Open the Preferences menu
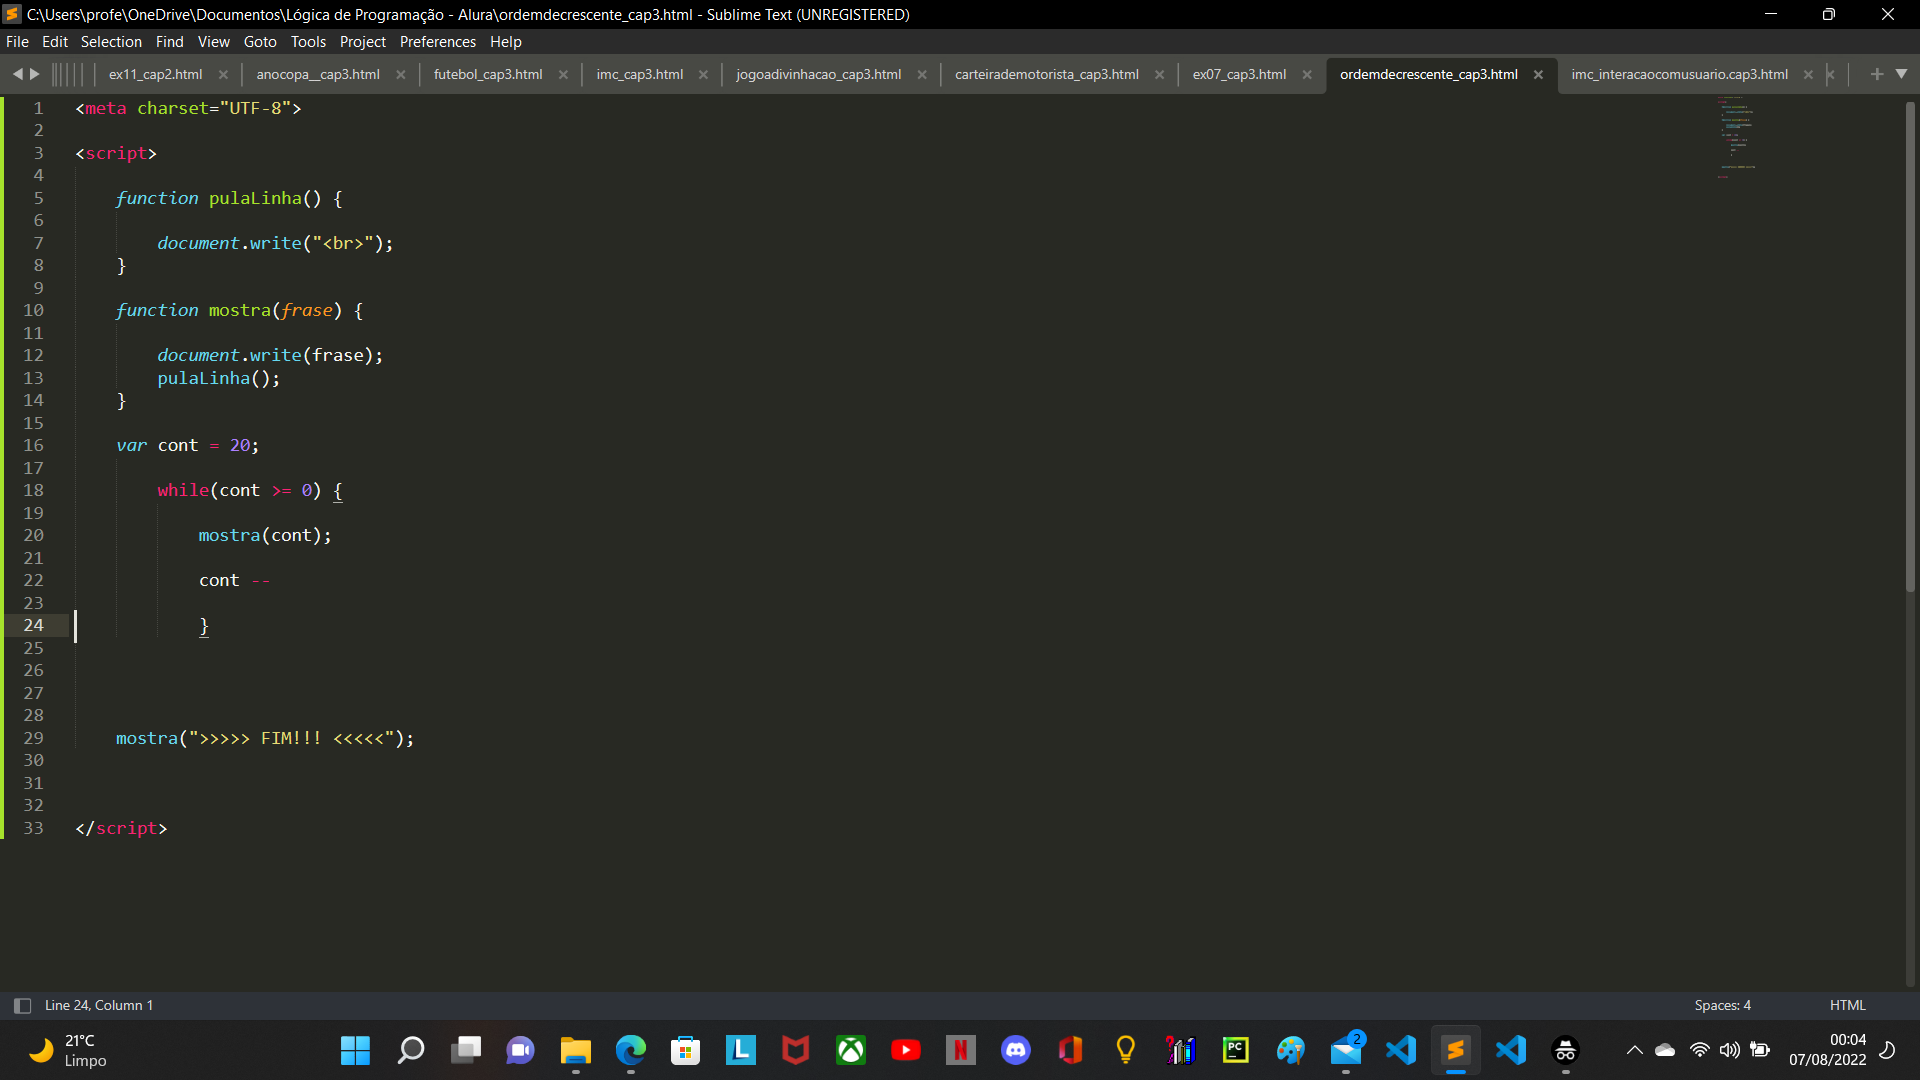 tap(438, 42)
